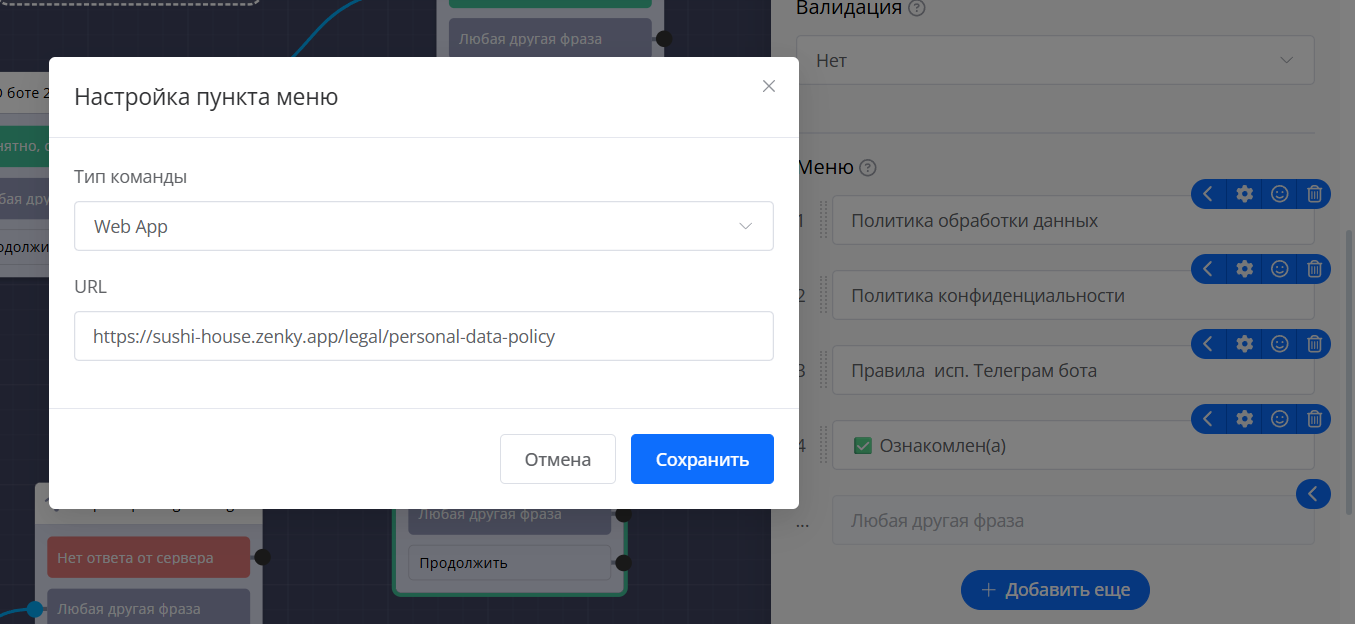Click the trash icon for 'Ознакомлен(а)' item

(x=1315, y=419)
